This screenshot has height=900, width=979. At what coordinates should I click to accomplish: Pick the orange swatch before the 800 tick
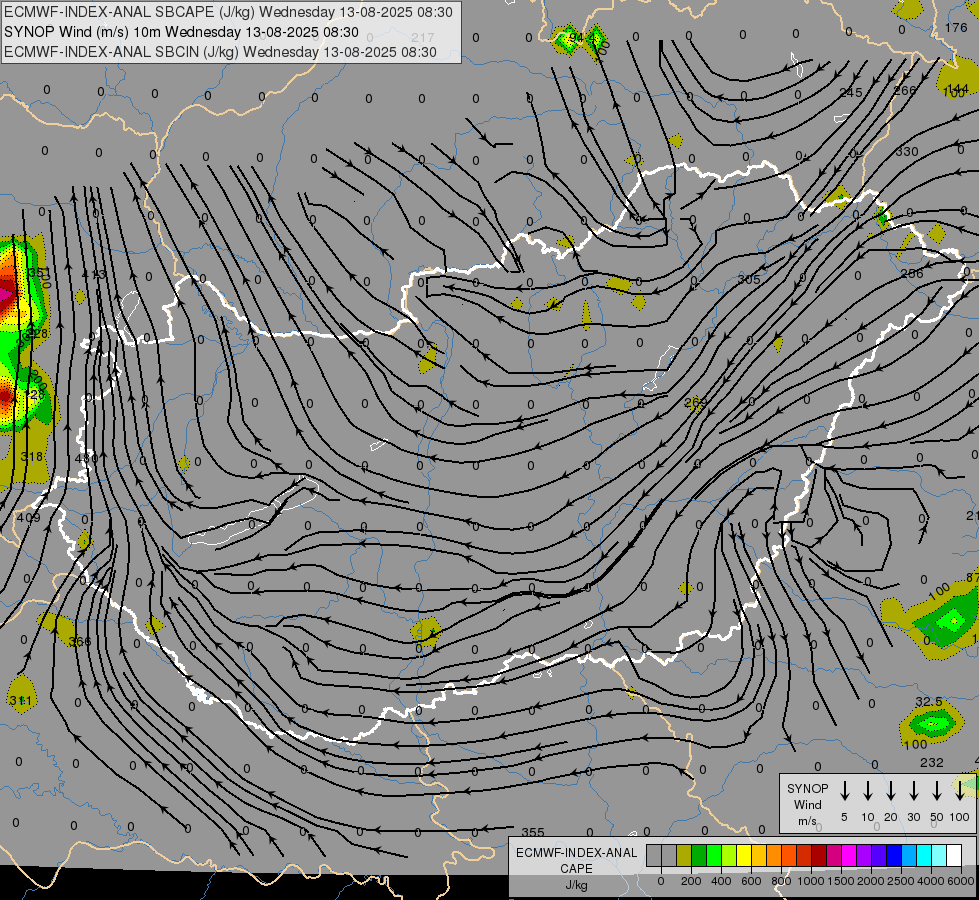point(774,855)
